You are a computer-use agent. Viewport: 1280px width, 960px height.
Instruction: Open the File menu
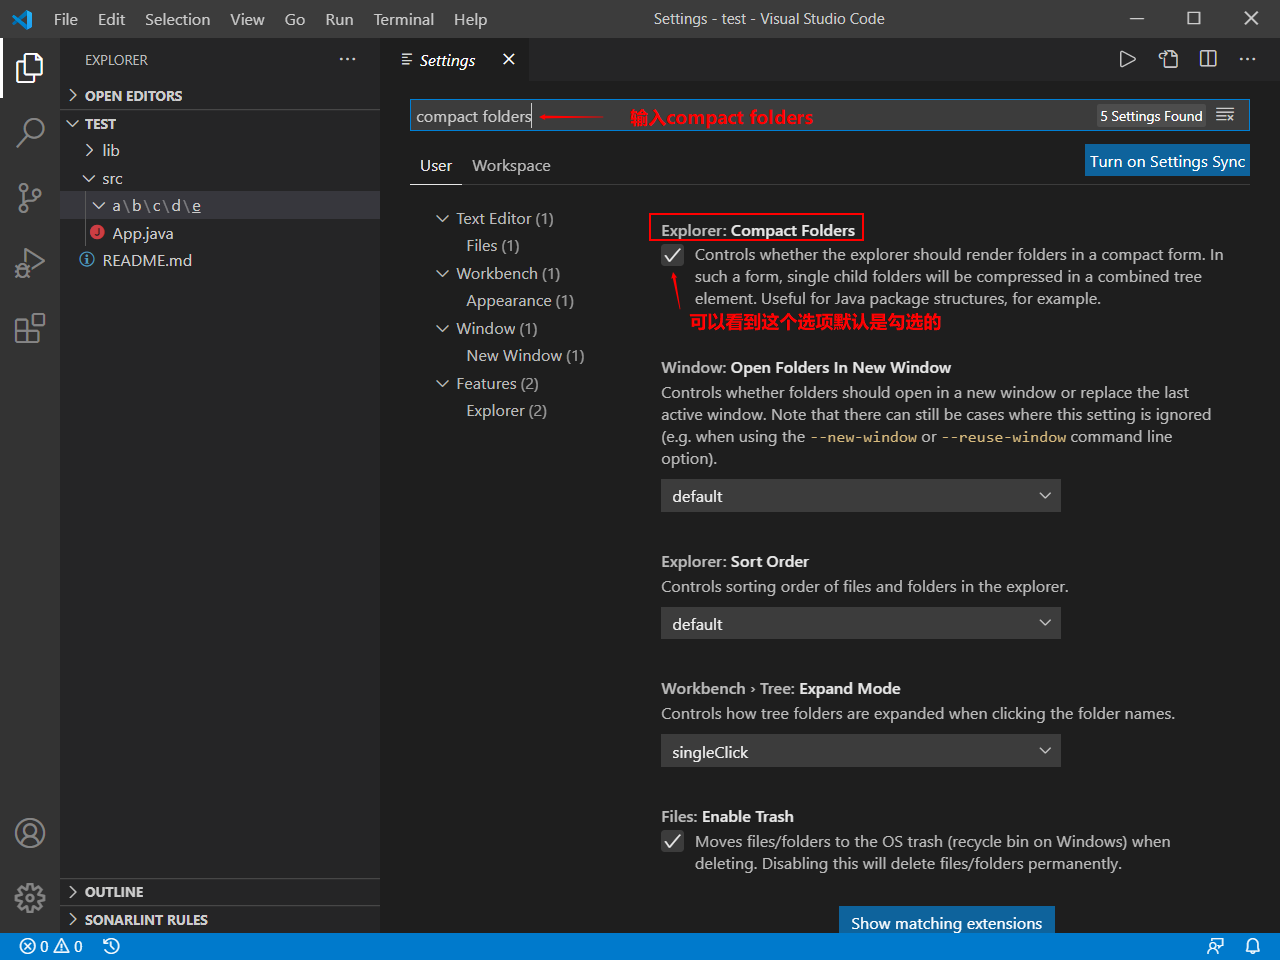[66, 19]
